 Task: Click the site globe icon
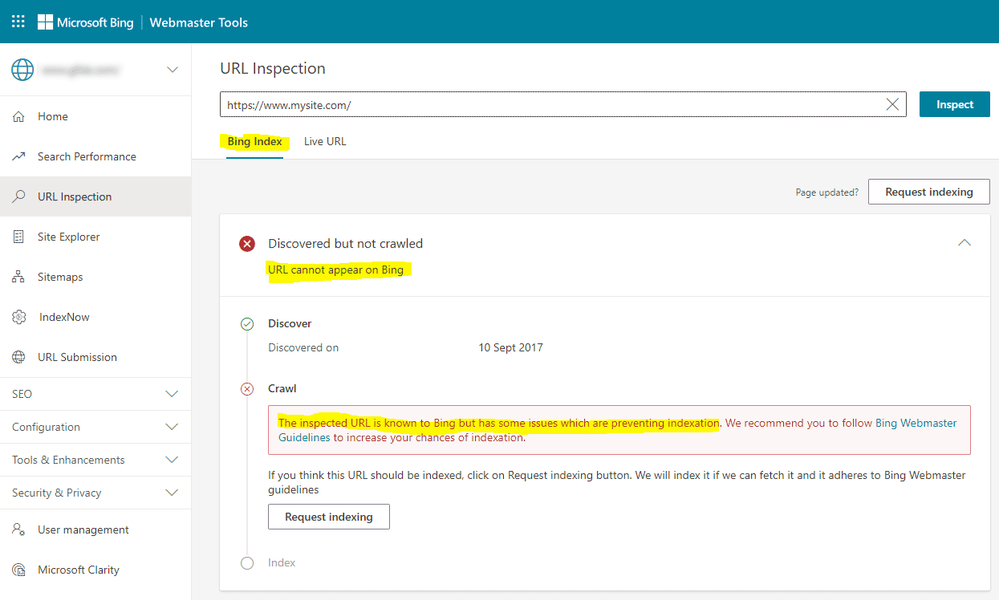22,69
